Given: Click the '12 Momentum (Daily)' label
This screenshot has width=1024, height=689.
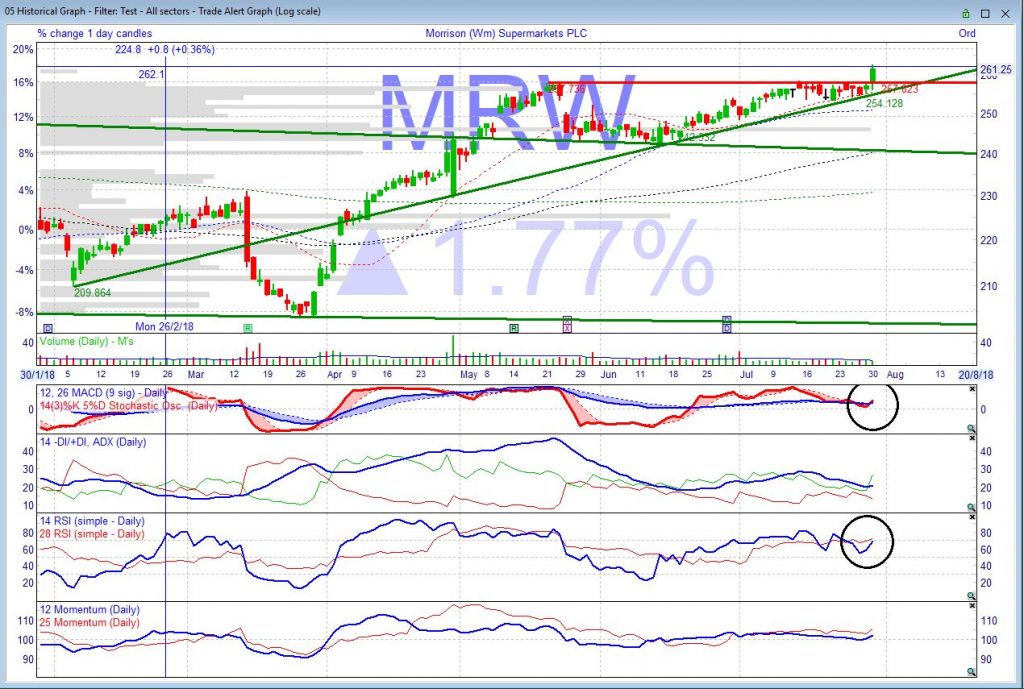Looking at the screenshot, I should [x=89, y=609].
